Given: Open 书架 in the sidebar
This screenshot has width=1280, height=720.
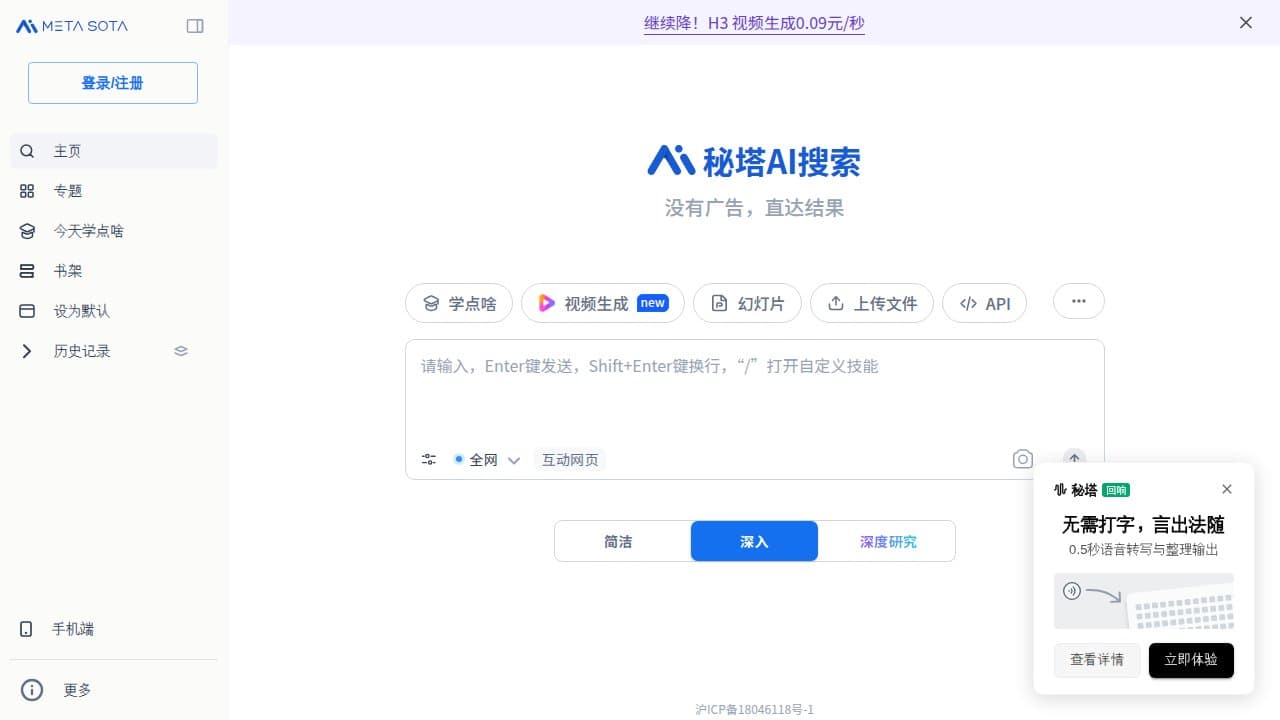Looking at the screenshot, I should 114,271.
